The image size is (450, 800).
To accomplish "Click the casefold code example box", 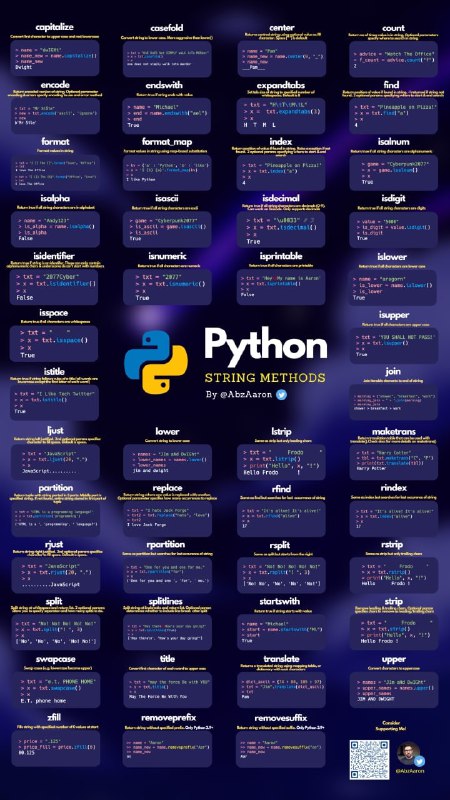I will coord(167,59).
